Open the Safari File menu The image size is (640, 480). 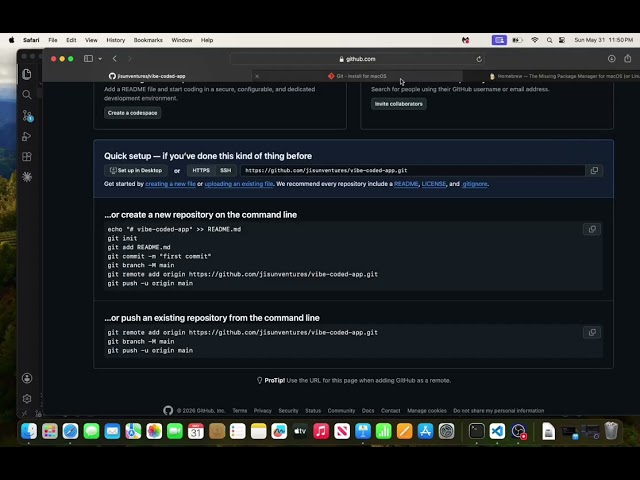(53, 40)
